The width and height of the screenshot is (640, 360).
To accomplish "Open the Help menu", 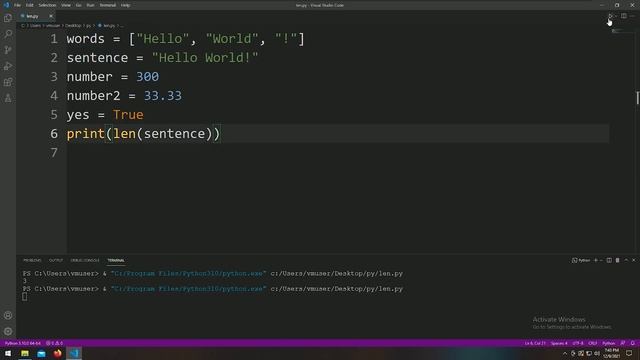I will click(x=125, y=5).
